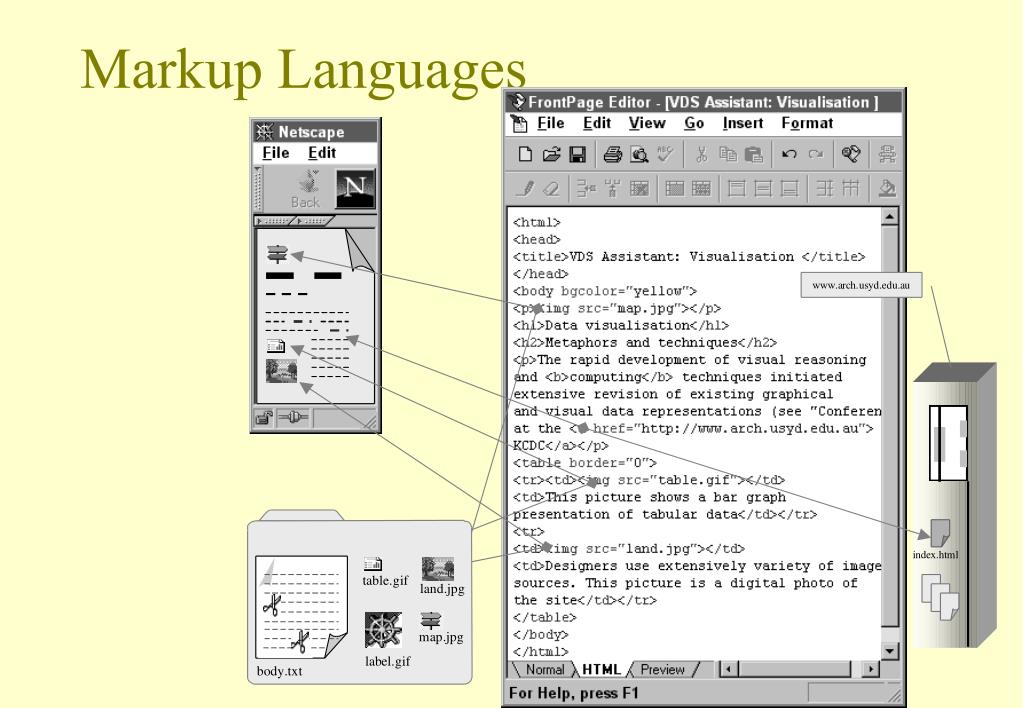Click the horizontal scrollbar left arrow
The image size is (1023, 708).
point(729,669)
